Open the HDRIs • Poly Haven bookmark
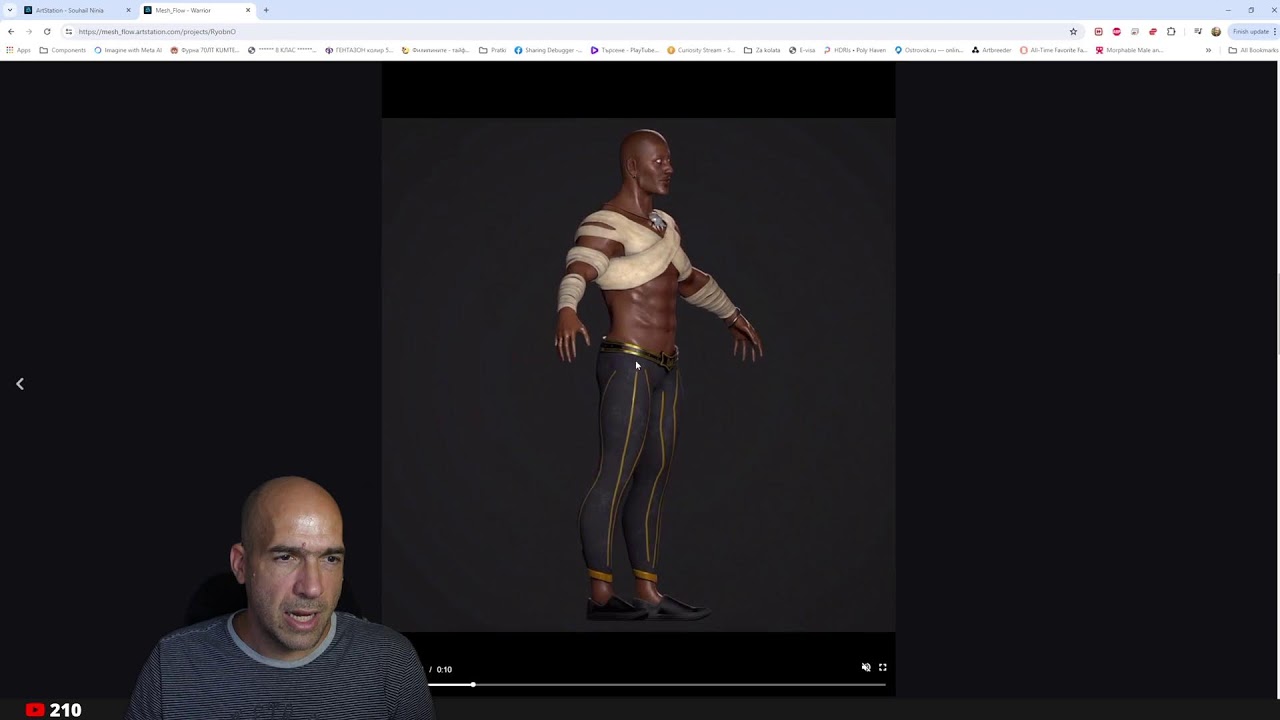 pyautogui.click(x=855, y=50)
